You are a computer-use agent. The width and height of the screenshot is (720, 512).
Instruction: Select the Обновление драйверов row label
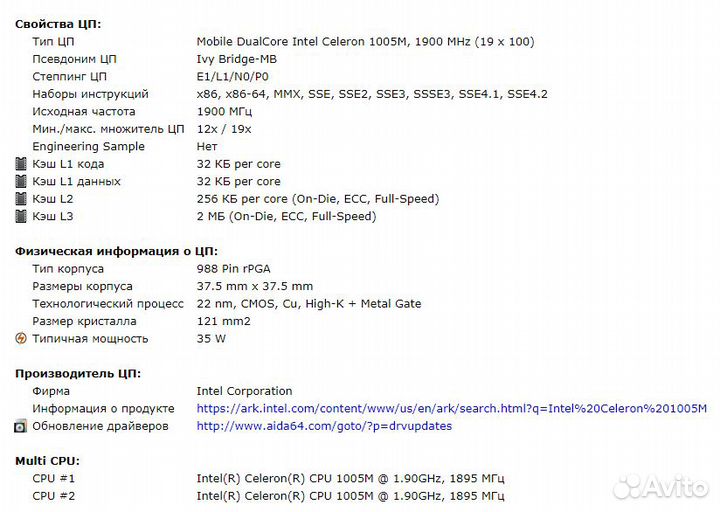[x=100, y=426]
